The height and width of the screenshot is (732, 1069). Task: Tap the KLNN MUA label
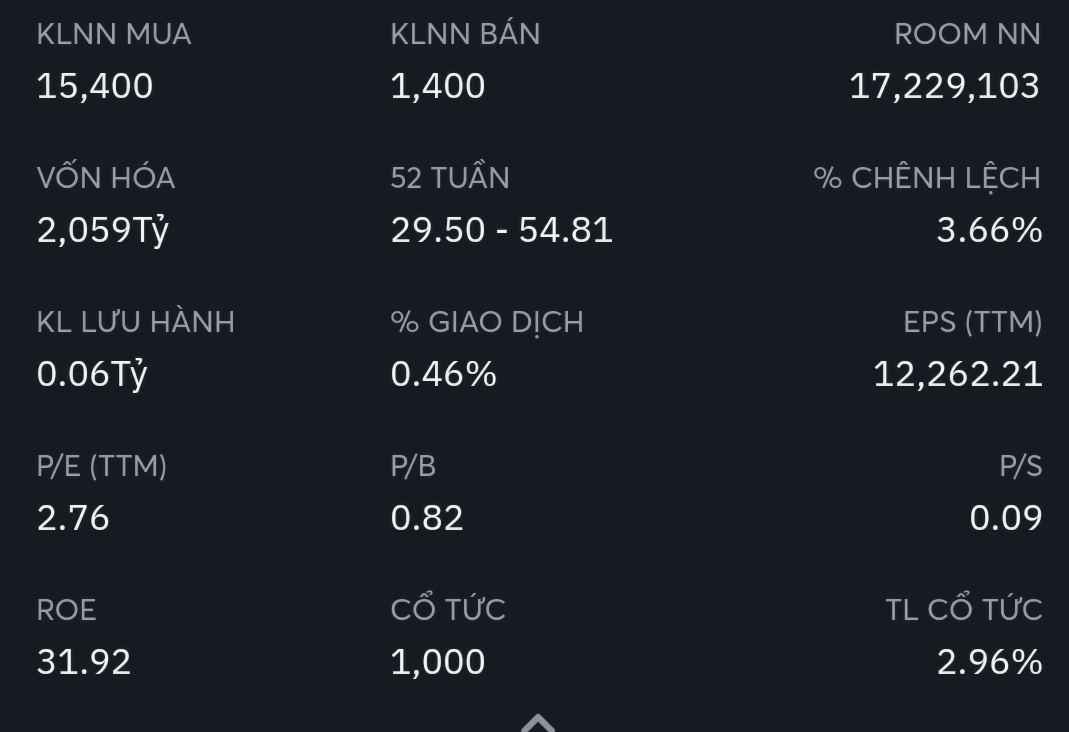pyautogui.click(x=114, y=34)
